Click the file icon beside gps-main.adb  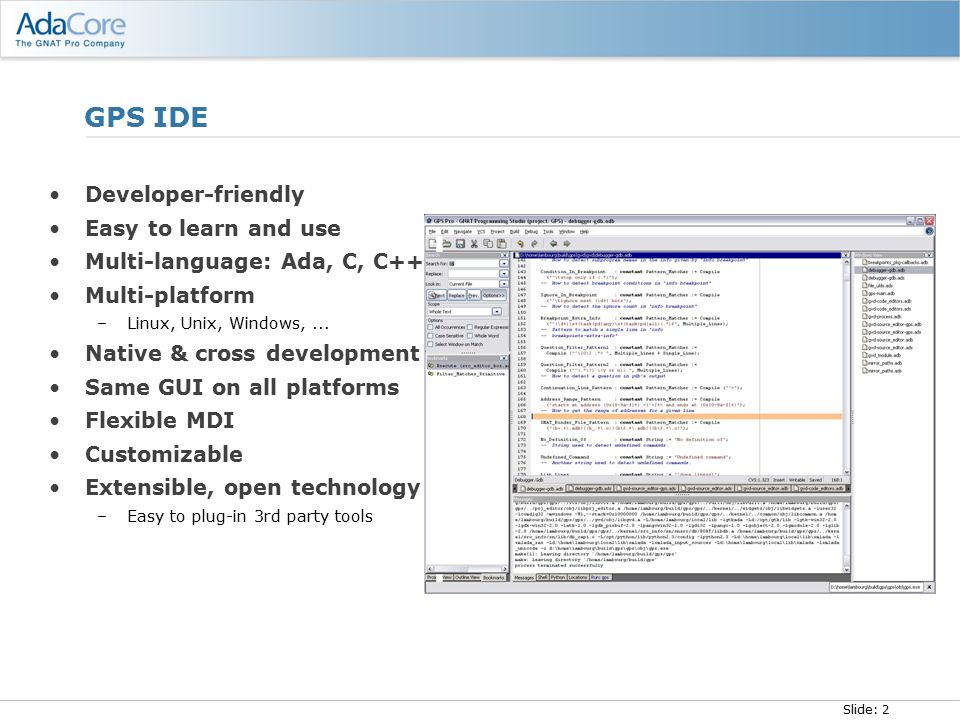click(x=865, y=293)
